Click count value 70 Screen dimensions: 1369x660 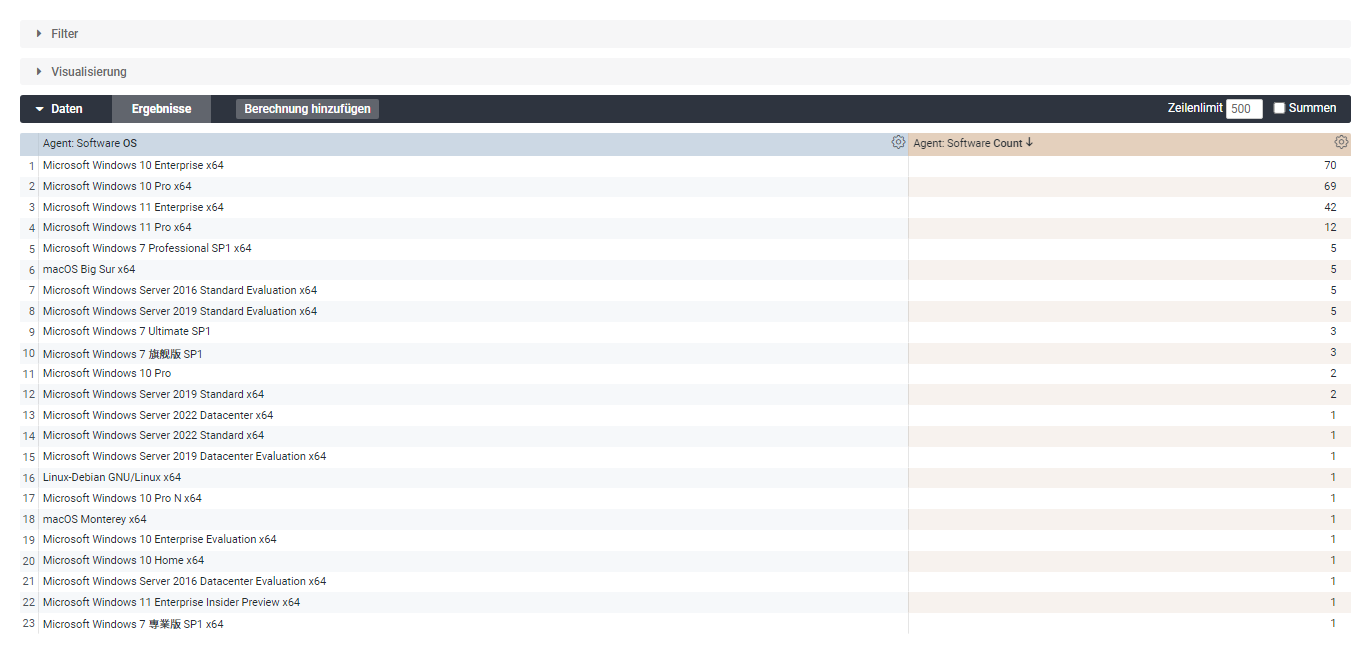coord(1330,165)
